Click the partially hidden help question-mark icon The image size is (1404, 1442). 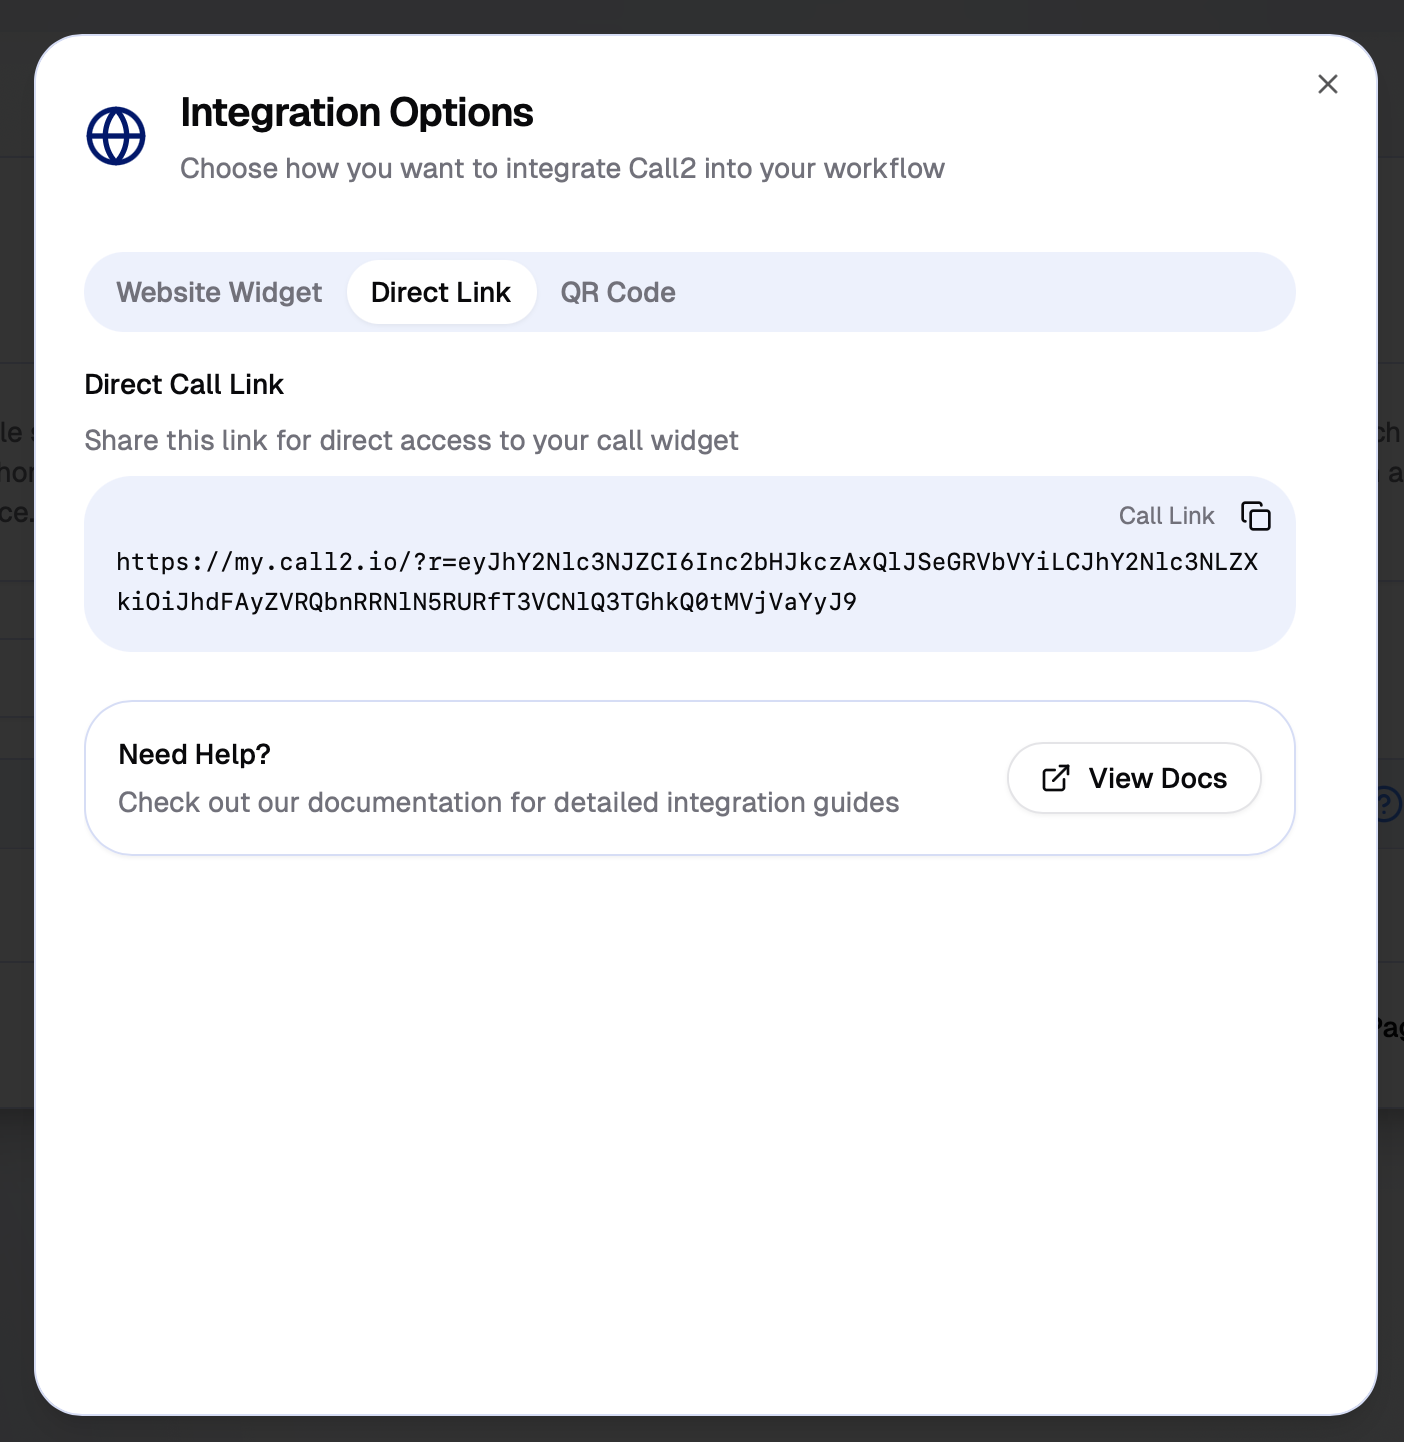pyautogui.click(x=1389, y=804)
